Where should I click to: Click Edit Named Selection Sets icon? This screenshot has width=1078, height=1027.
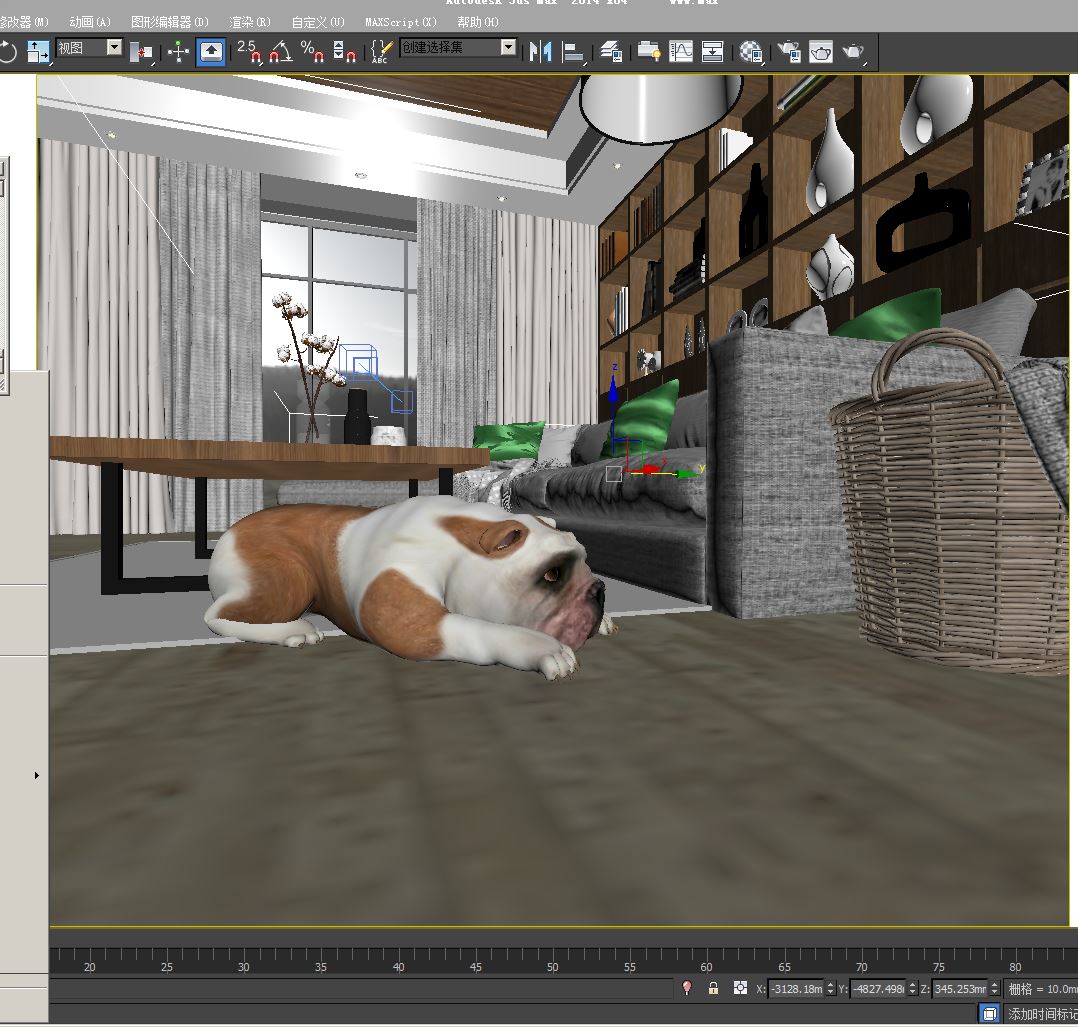click(x=380, y=52)
